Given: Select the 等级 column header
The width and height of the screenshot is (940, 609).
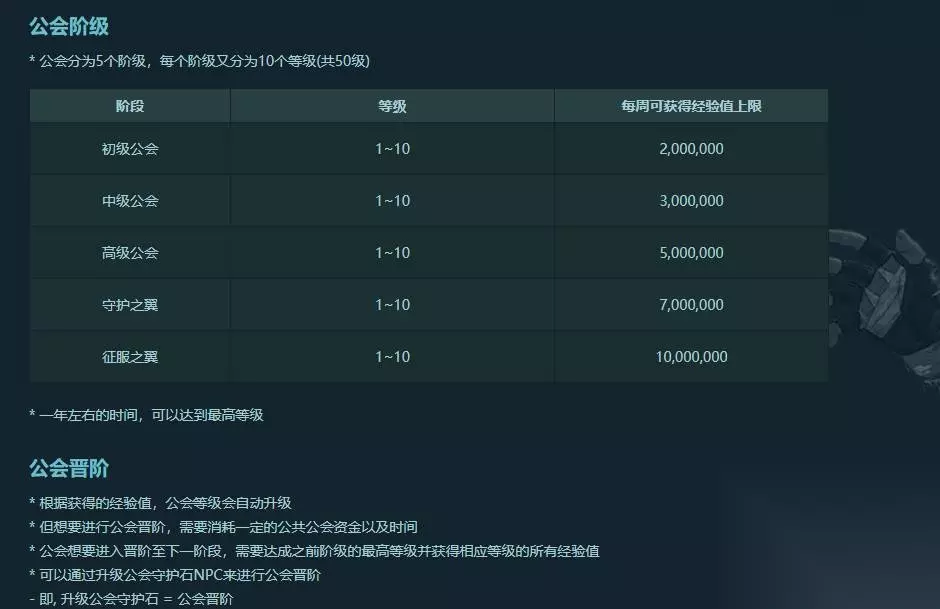Looking at the screenshot, I should (392, 106).
